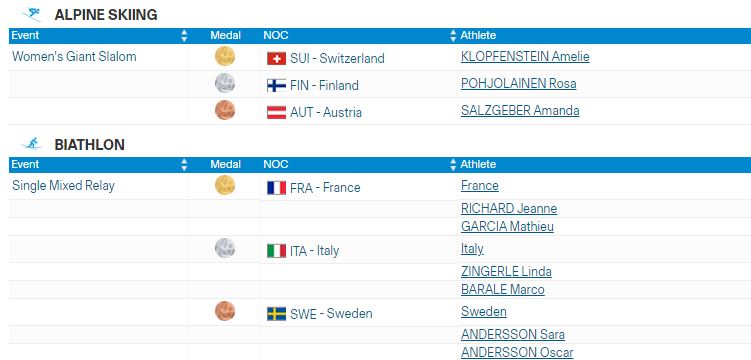Viewport: 751px width, 360px height.
Task: Click the Alpine Skiing skier icon
Action: (x=32, y=15)
